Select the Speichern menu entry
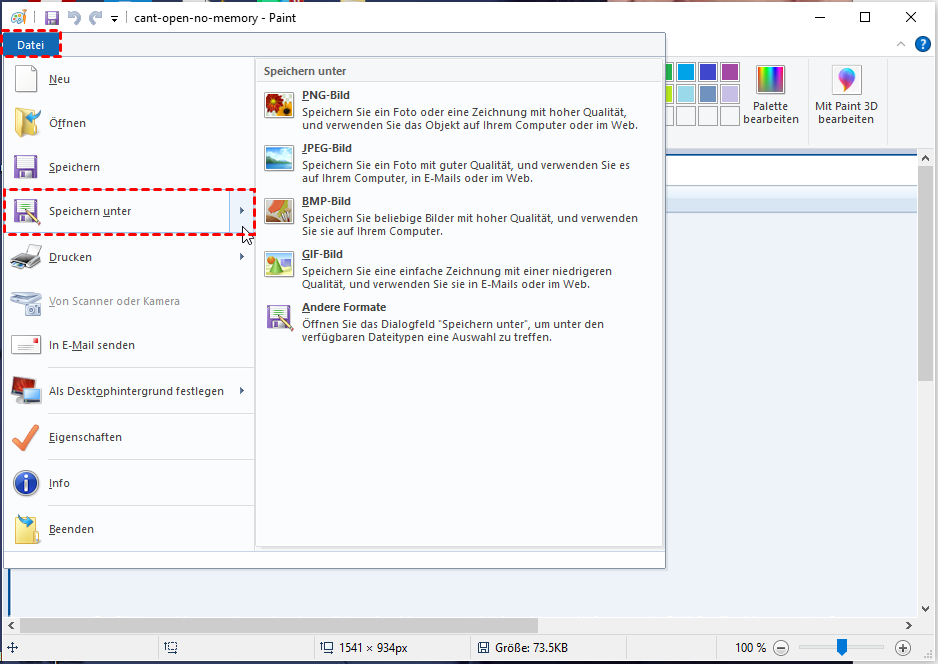The width and height of the screenshot is (938, 664). pos(129,167)
